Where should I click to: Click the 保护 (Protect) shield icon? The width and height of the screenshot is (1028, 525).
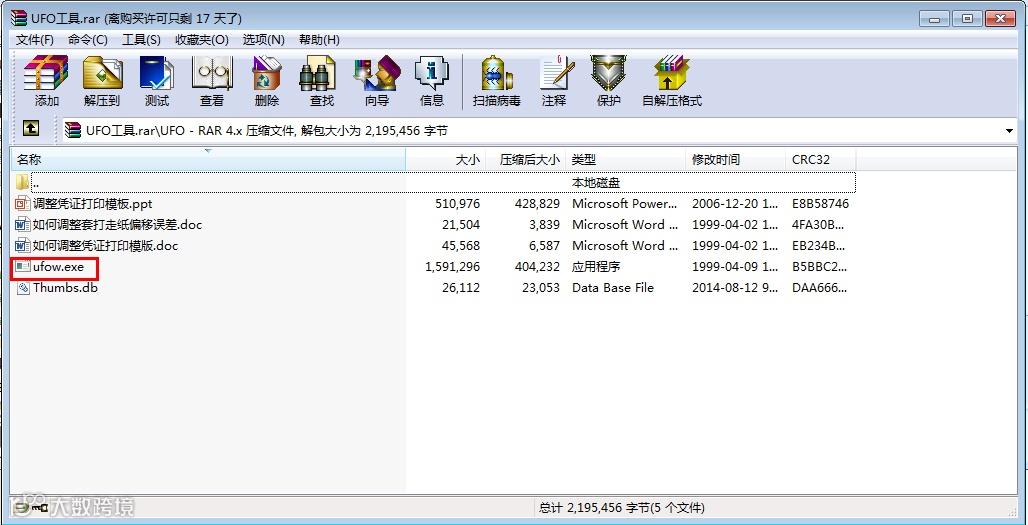pos(608,72)
